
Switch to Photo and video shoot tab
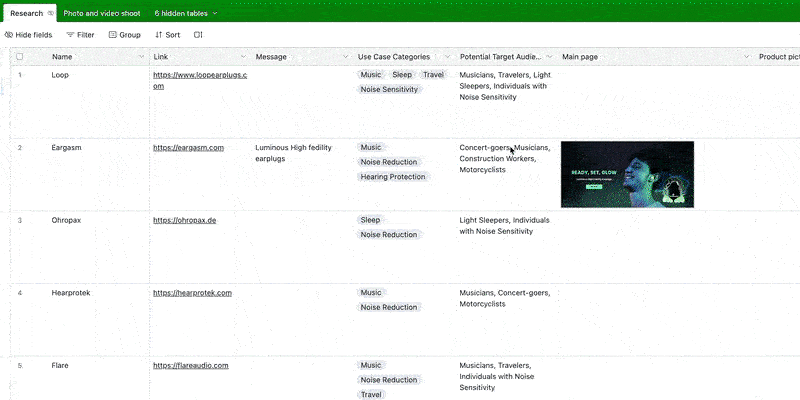pos(102,13)
